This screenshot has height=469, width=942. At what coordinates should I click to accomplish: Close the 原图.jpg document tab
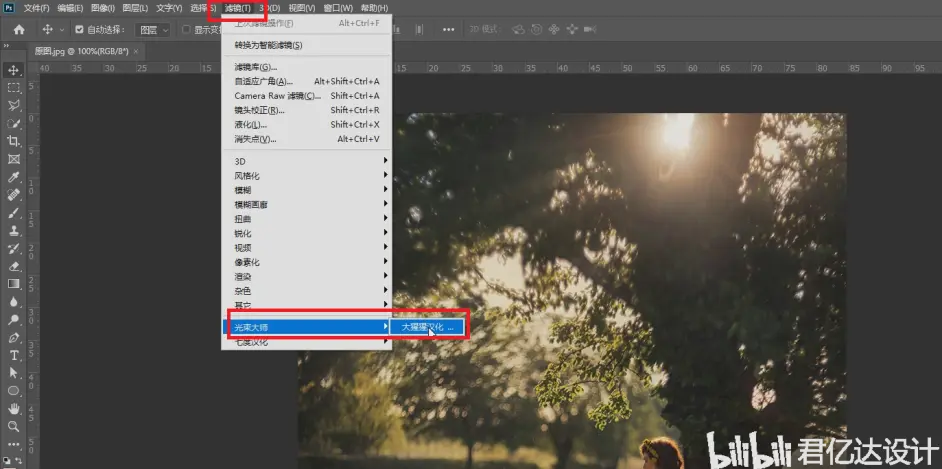136,52
